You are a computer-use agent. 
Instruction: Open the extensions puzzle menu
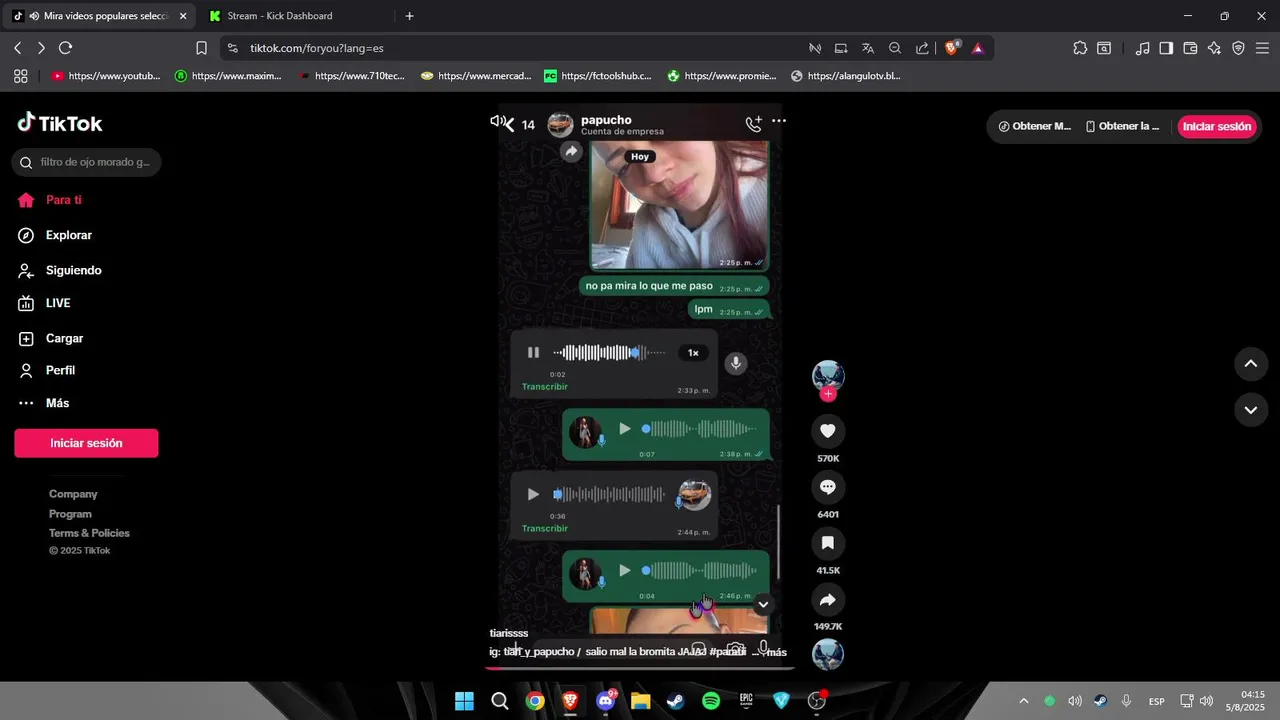click(1080, 48)
